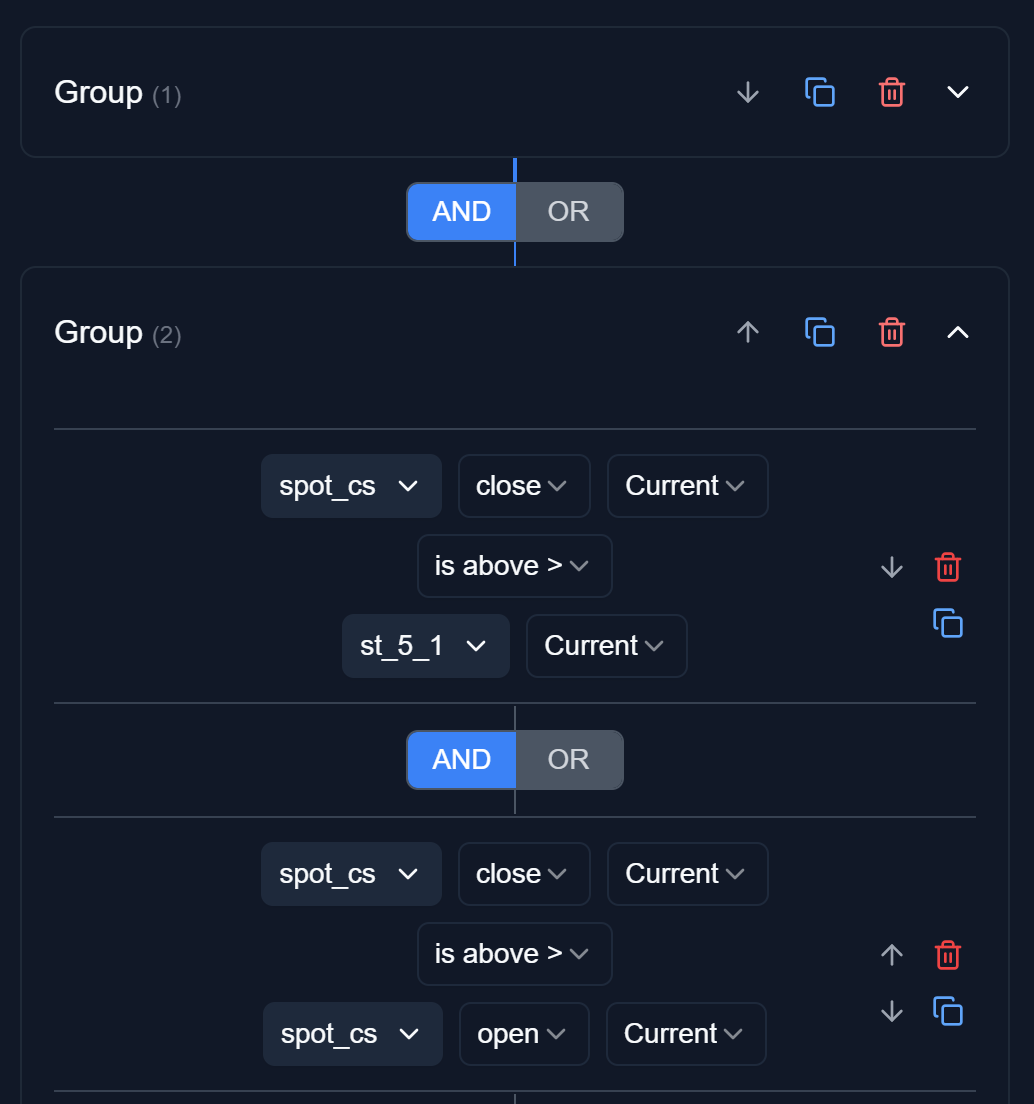This screenshot has width=1034, height=1104.
Task: Open the 'open' price field dropdown
Action: 524,1034
